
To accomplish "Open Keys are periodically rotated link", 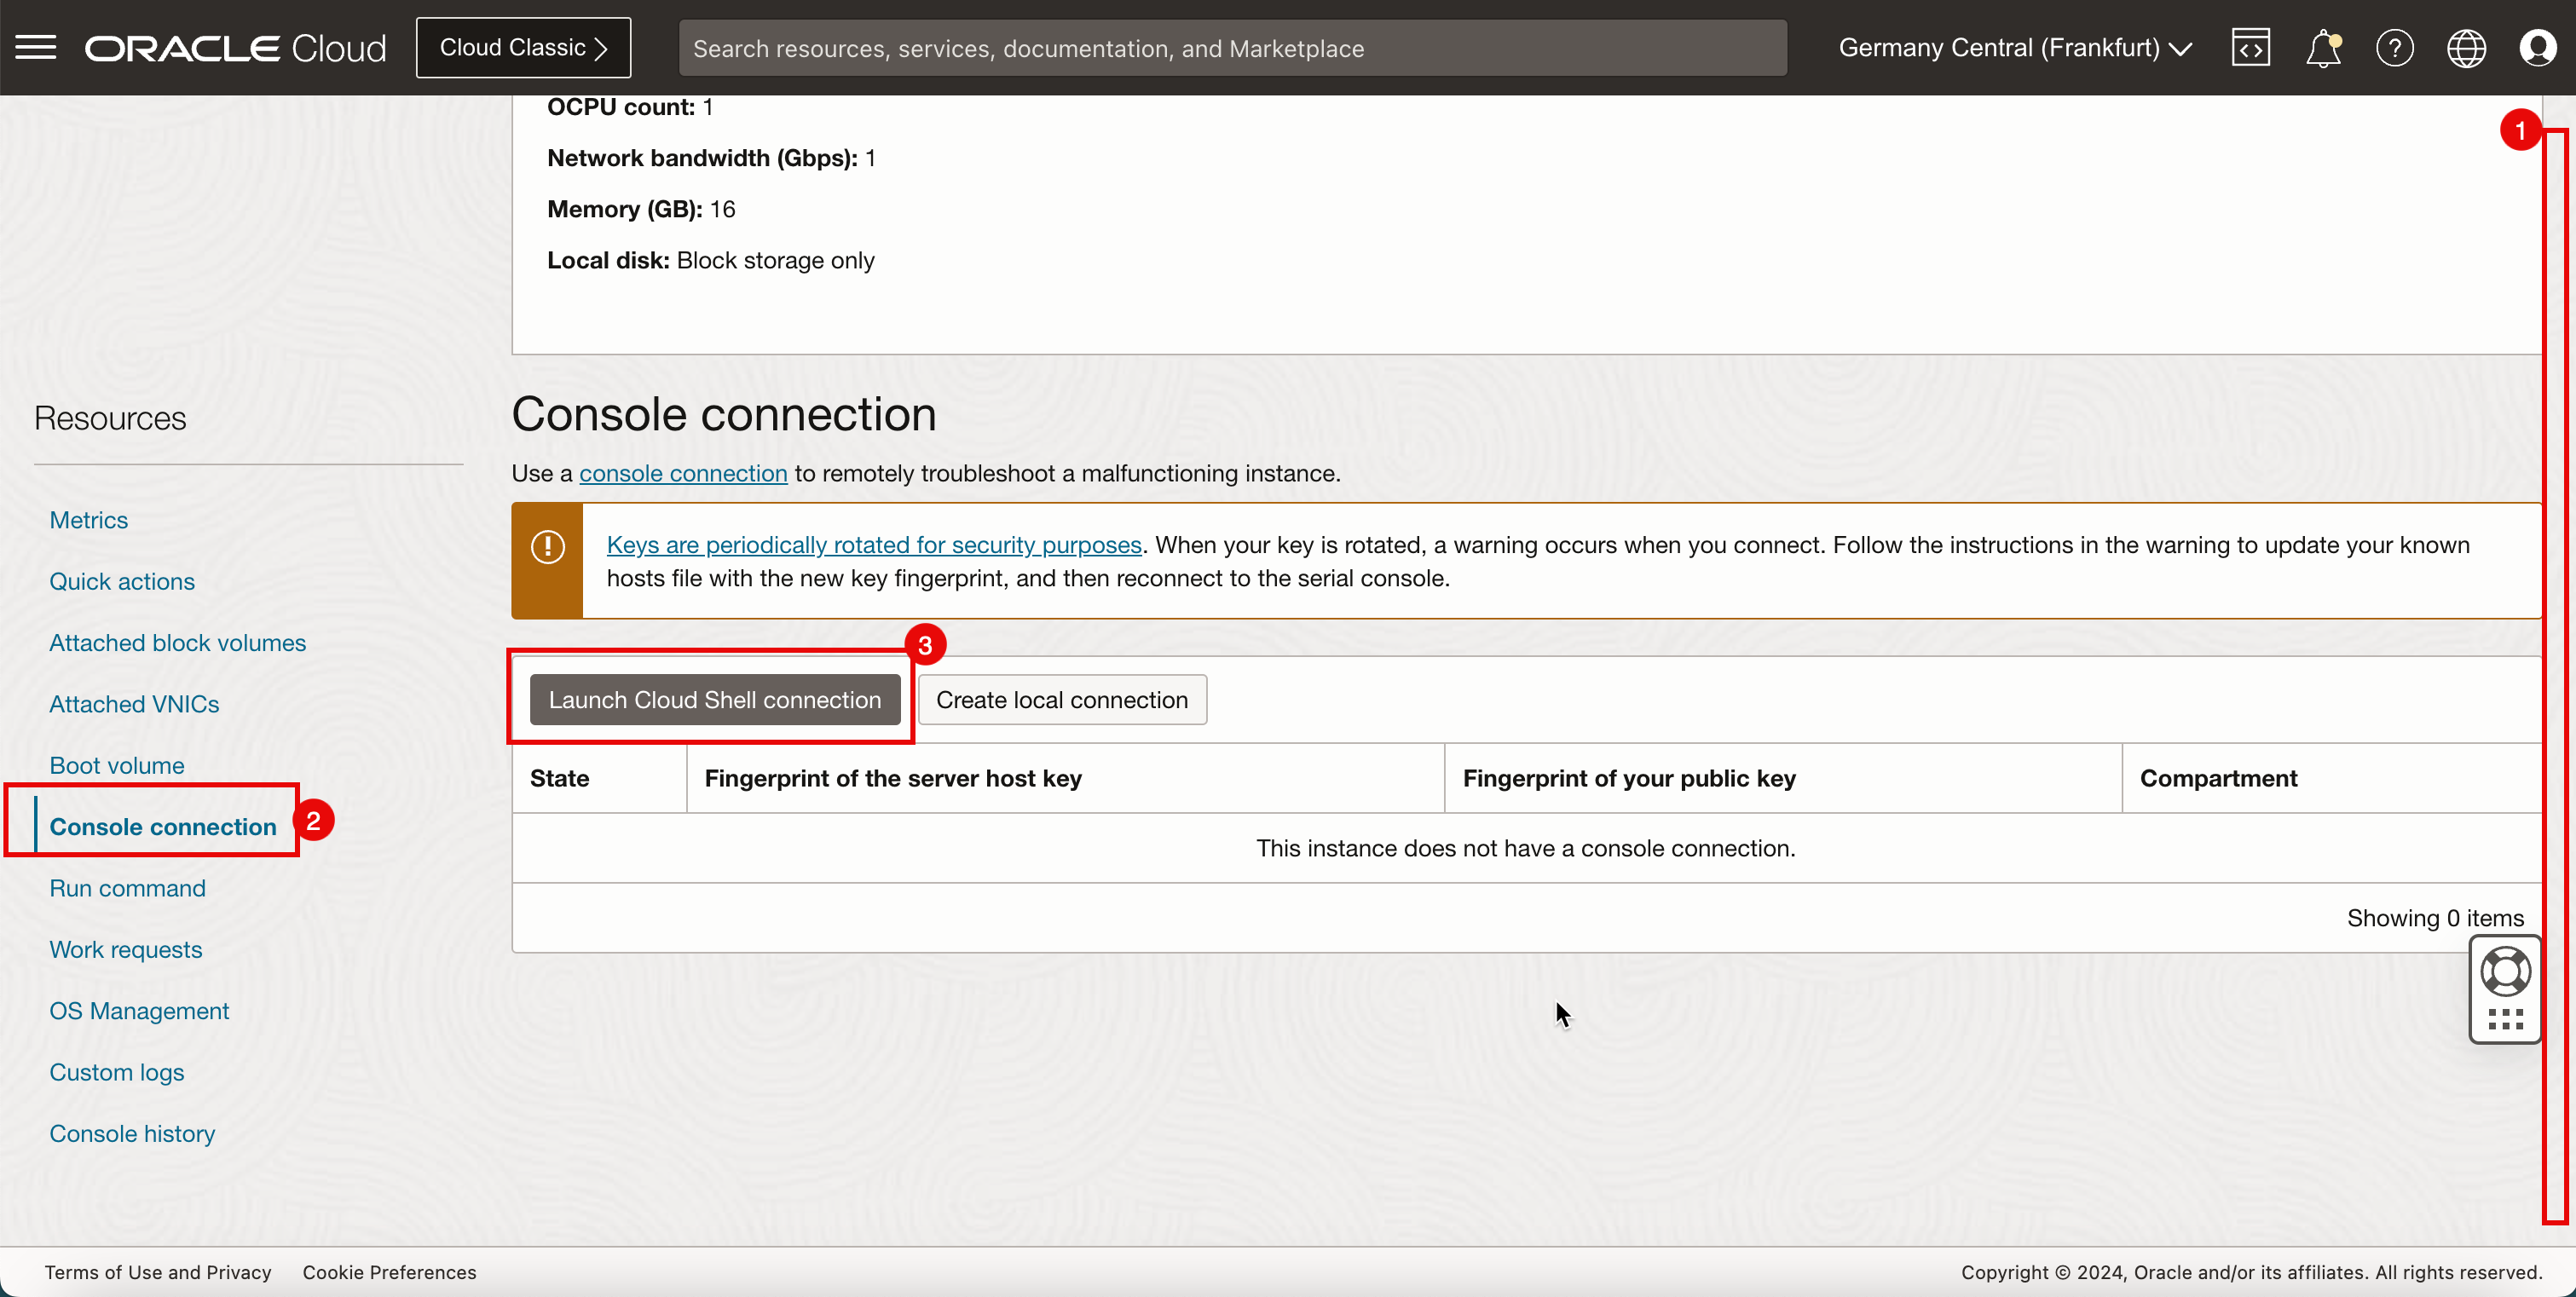I will point(873,544).
